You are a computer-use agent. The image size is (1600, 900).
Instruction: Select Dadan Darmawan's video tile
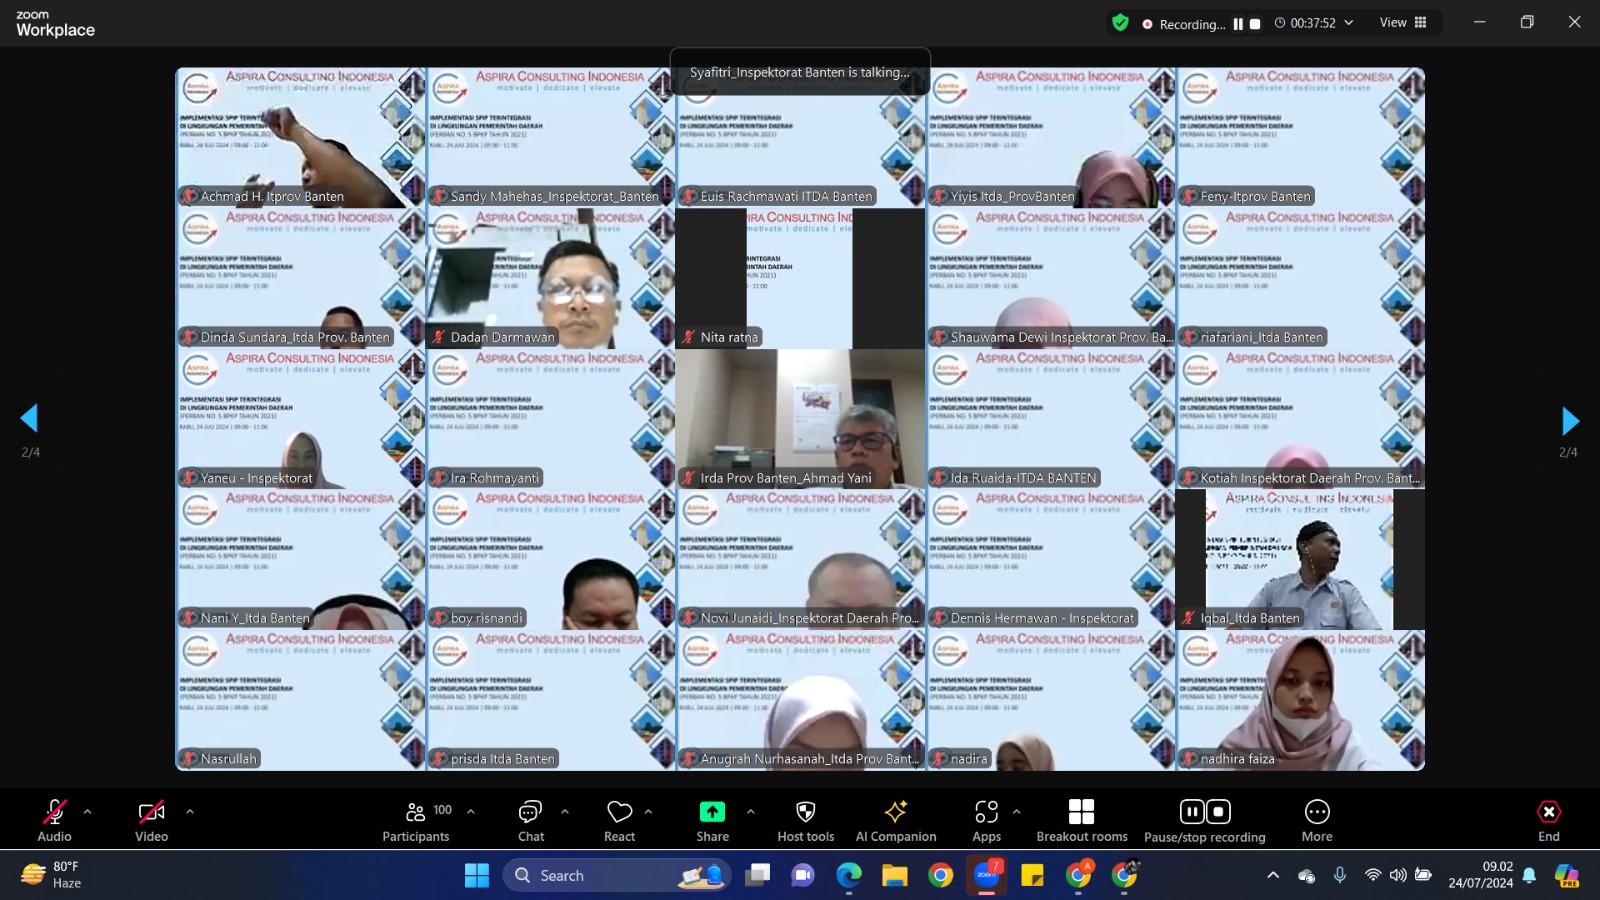pyautogui.click(x=550, y=278)
